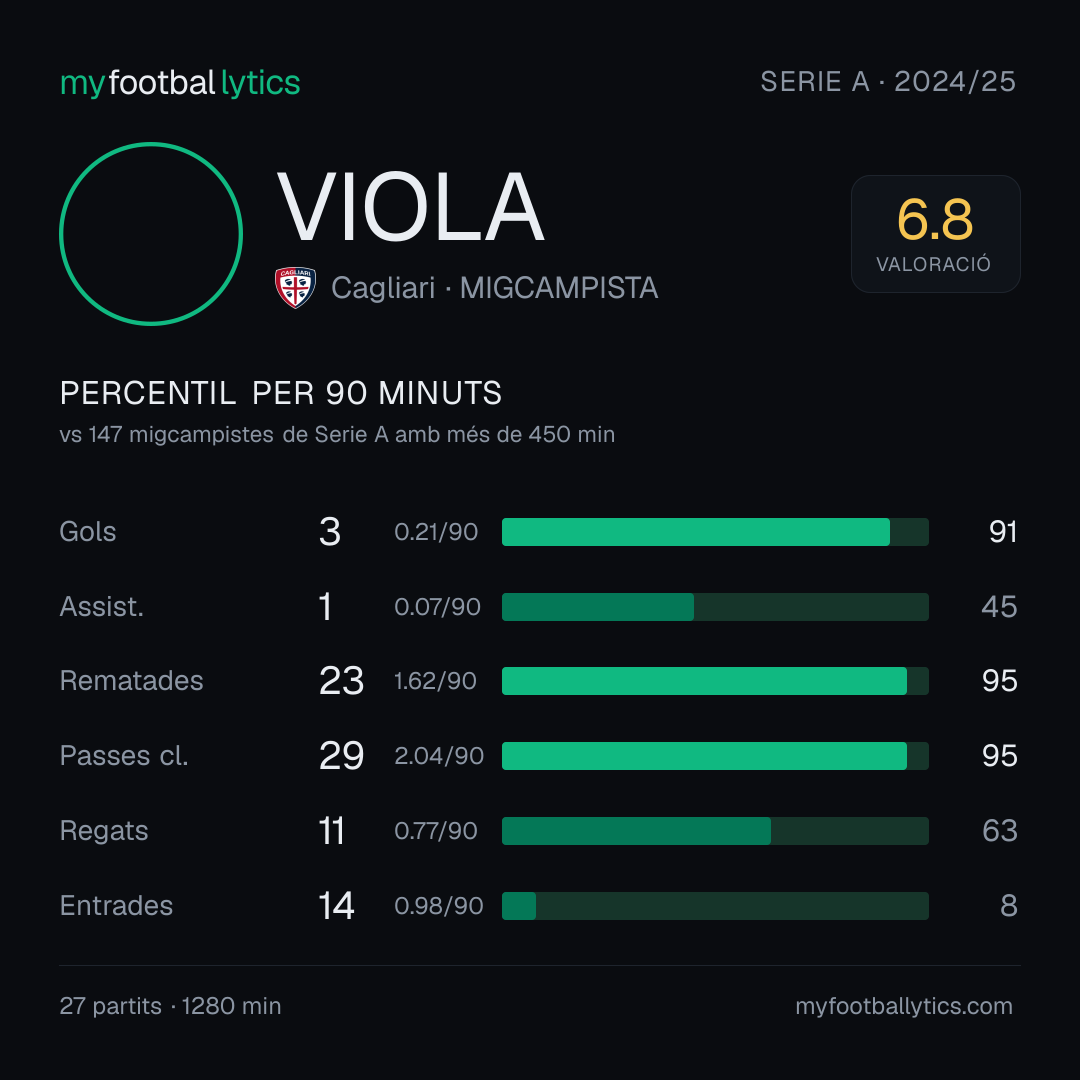Click the SERIE A · 2024/25 label

pos(888,82)
